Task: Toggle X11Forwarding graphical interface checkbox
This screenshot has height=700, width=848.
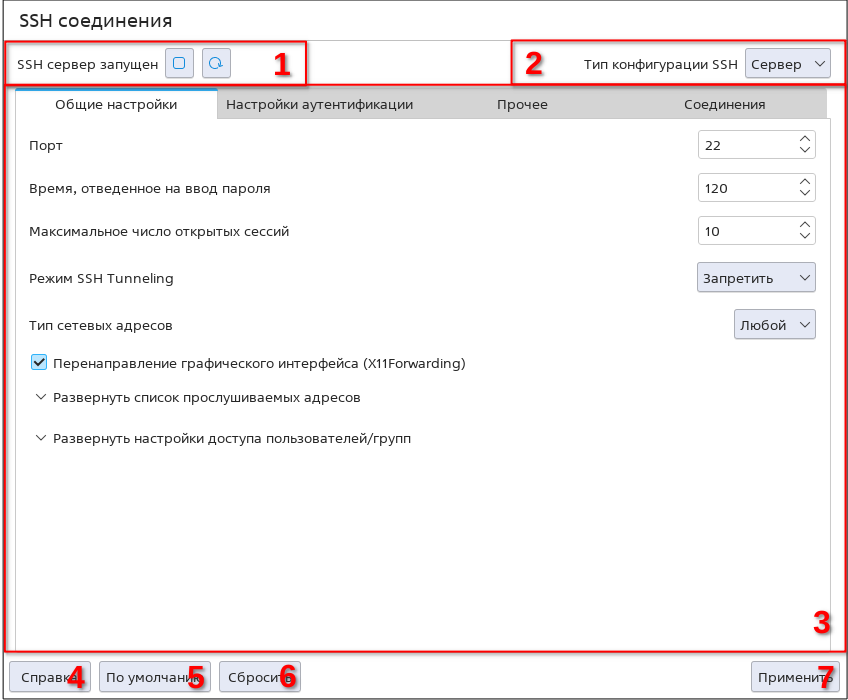Action: click(x=39, y=363)
